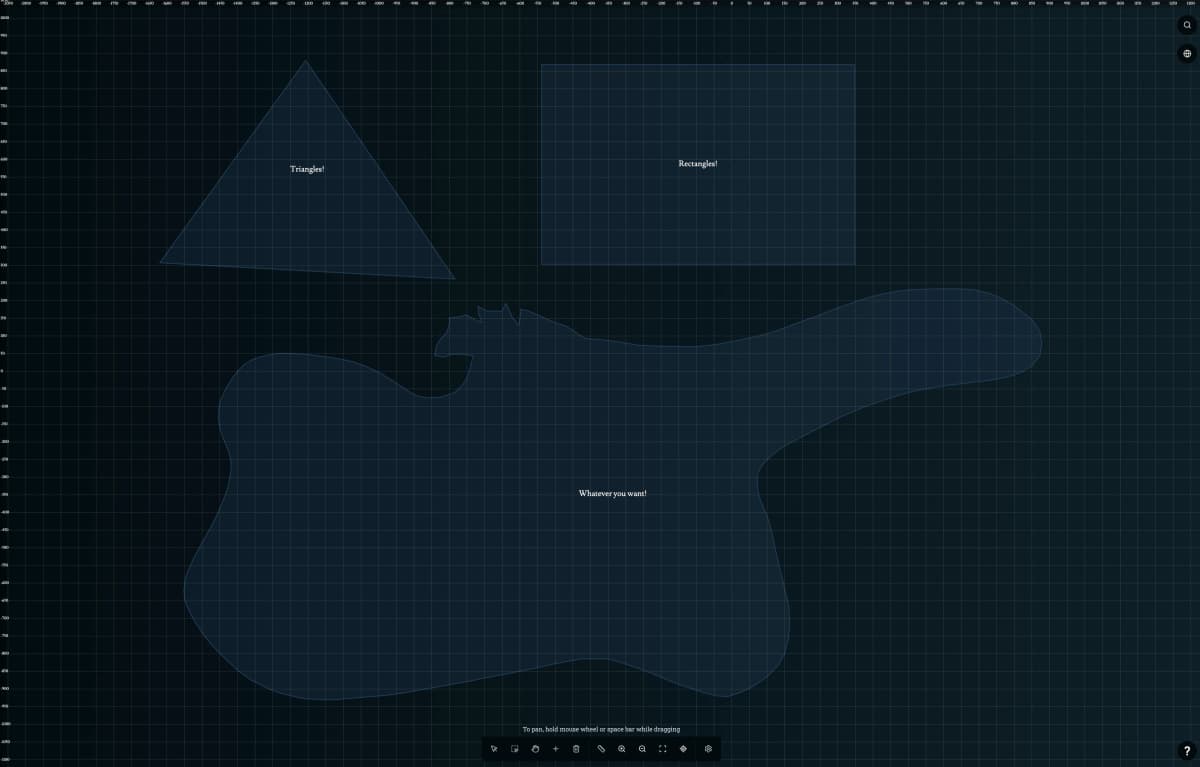1200x767 pixels.
Task: Open help with question mark button
Action: 1187,751
